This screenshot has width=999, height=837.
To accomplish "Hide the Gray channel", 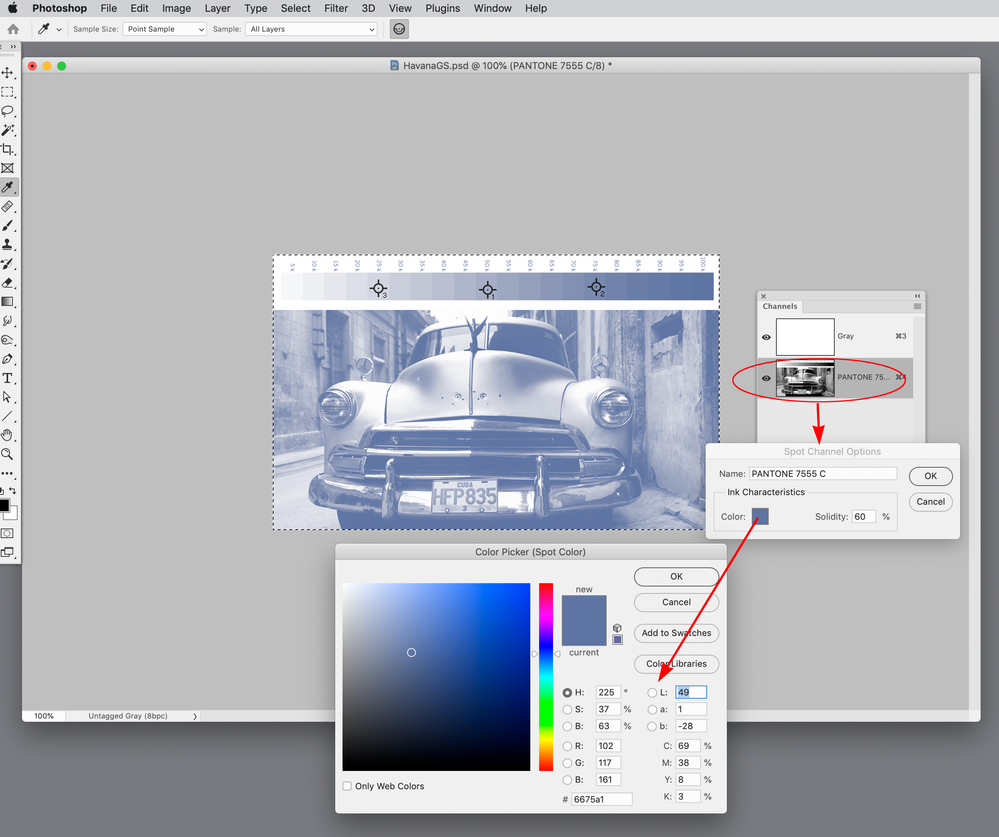I will tap(766, 337).
